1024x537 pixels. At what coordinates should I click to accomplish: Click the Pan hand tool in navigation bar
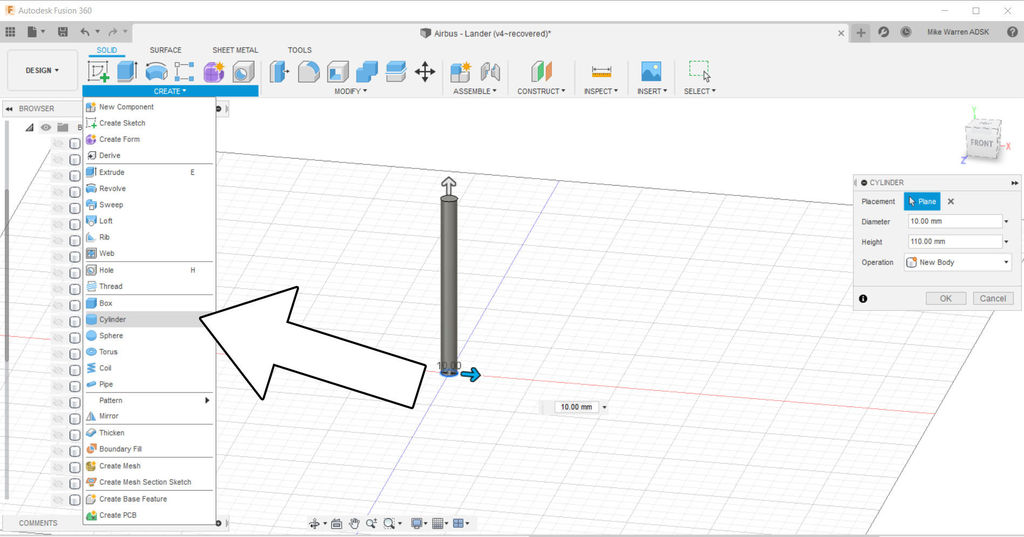coord(354,523)
